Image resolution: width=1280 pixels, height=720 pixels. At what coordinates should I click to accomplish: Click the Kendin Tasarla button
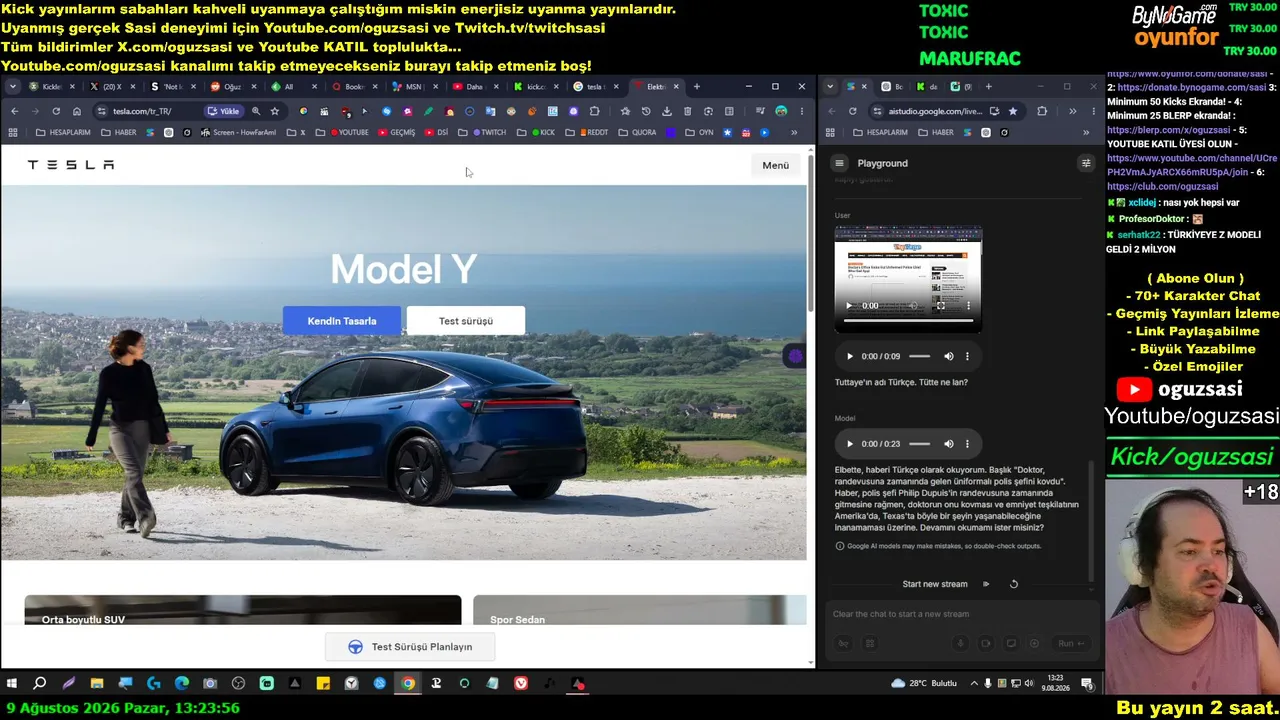pyautogui.click(x=342, y=321)
